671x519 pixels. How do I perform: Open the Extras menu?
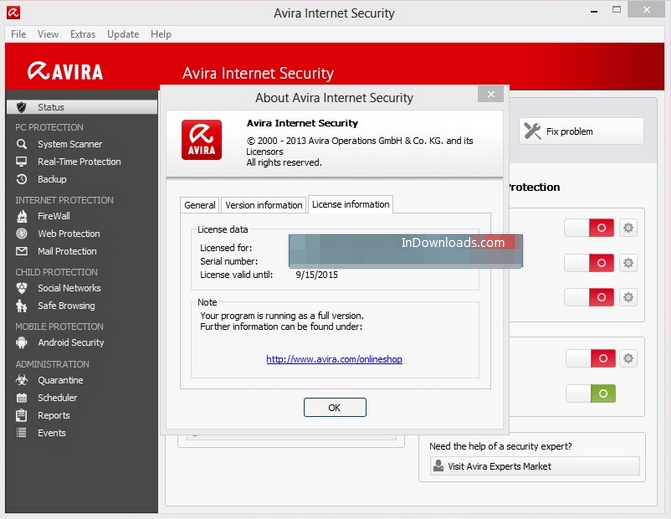[83, 34]
